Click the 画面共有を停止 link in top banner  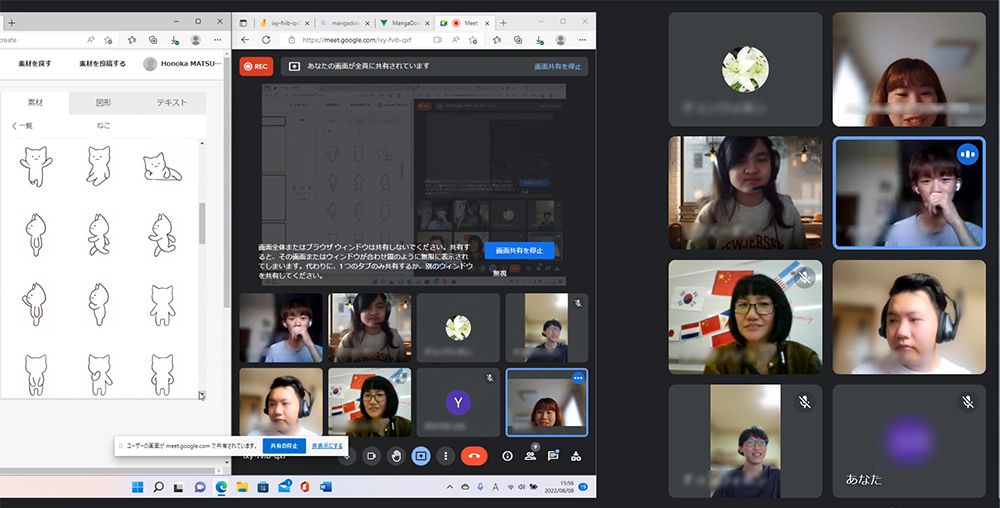(x=557, y=66)
